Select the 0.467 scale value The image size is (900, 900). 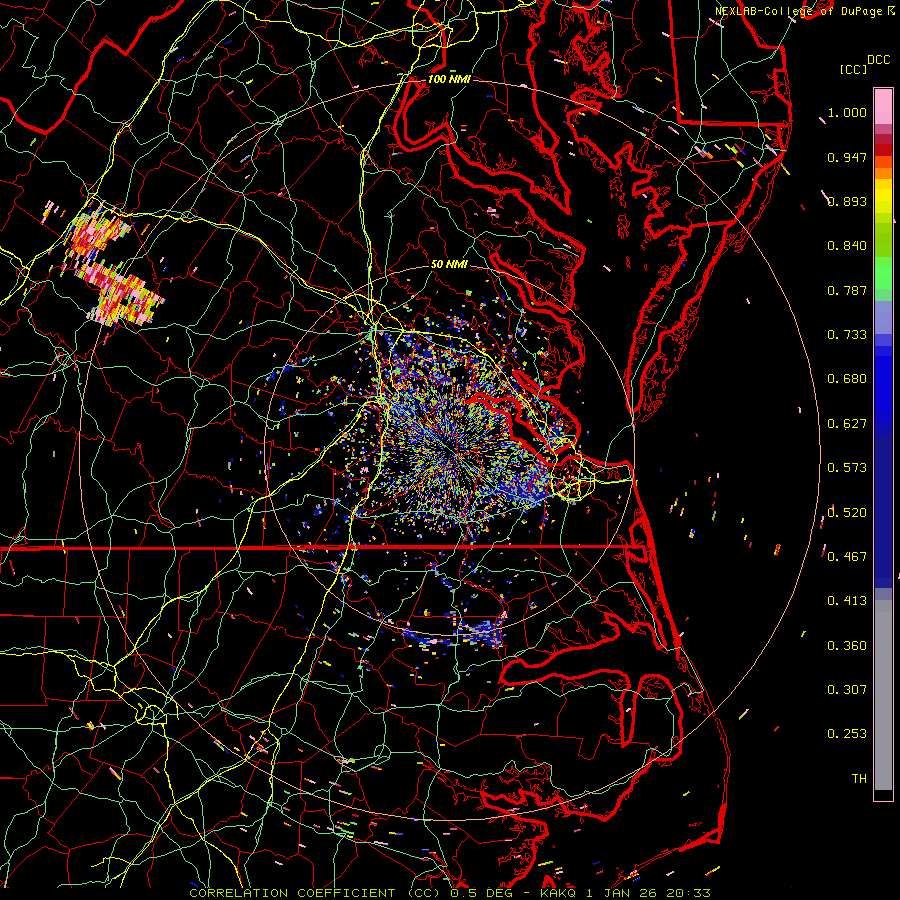(847, 557)
